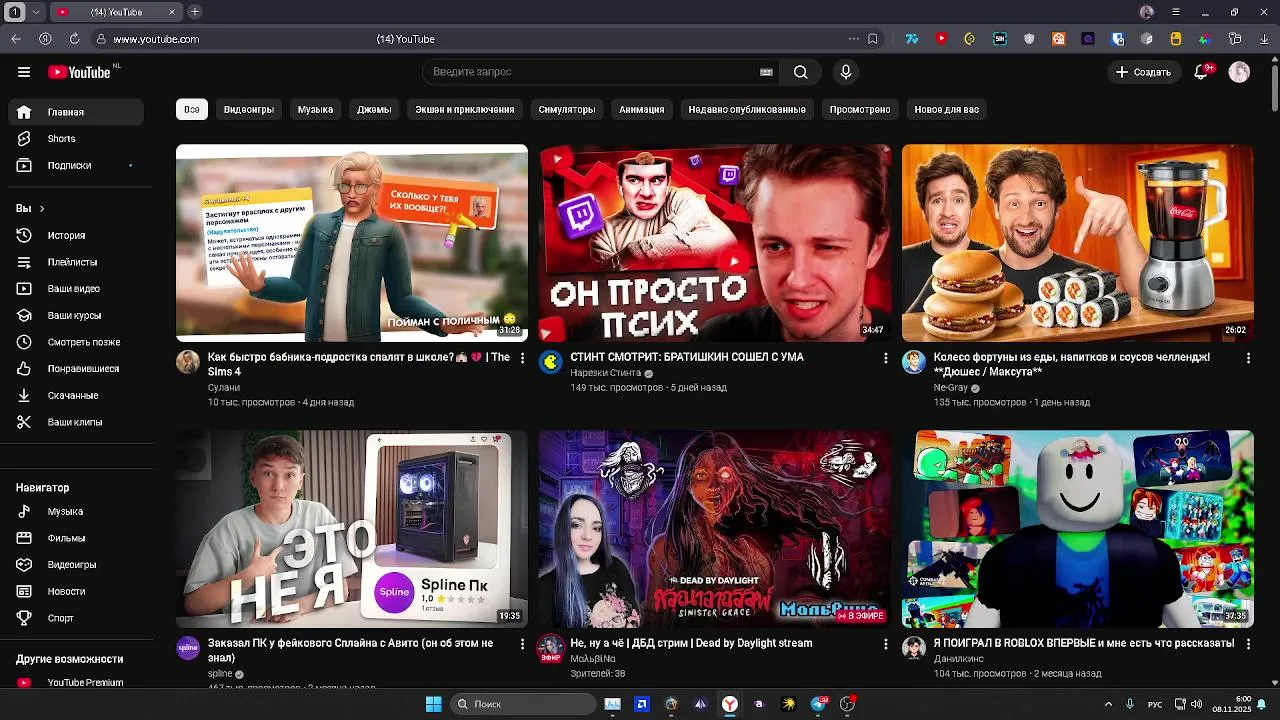Open Ваши видео in sidebar
1280x720 pixels.
tap(76, 289)
